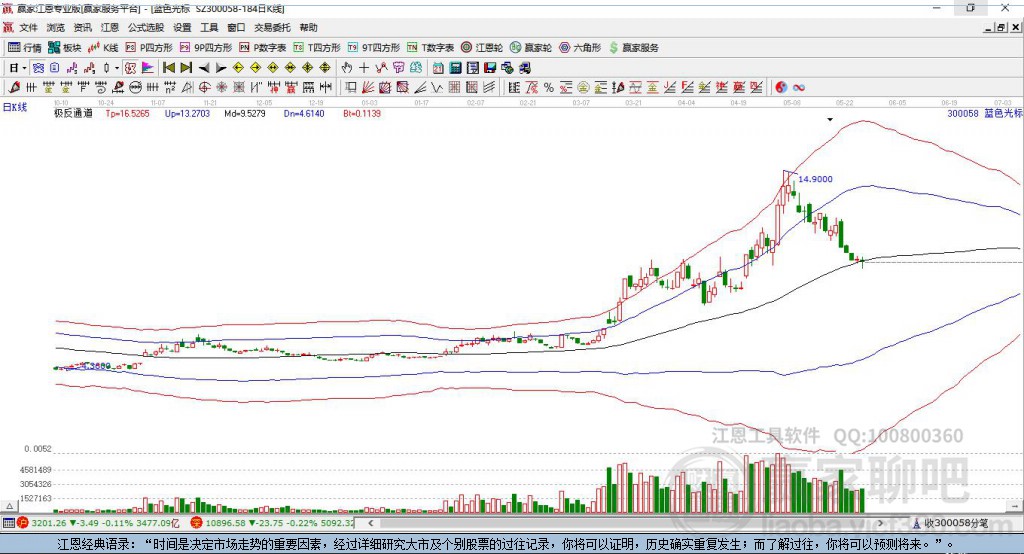Click the circled 金 golden ratio icon

(x=583, y=87)
